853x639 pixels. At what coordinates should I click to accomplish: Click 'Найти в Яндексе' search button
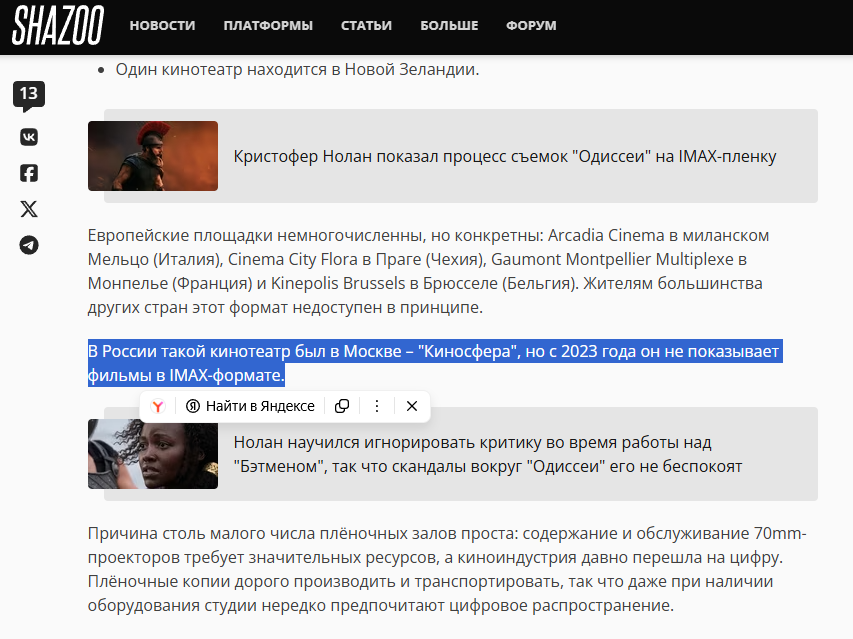coord(250,406)
